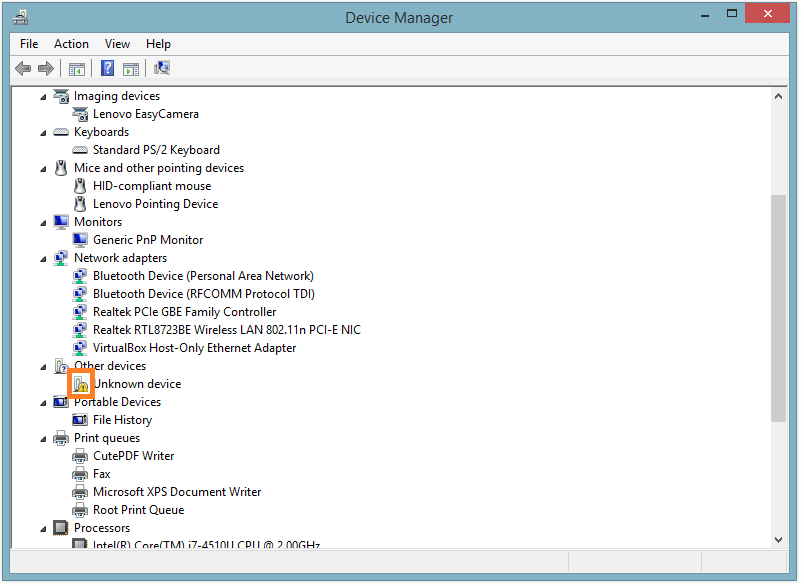This screenshot has width=804, height=586.
Task: Select Root Print Queue entry
Action: 138,510
